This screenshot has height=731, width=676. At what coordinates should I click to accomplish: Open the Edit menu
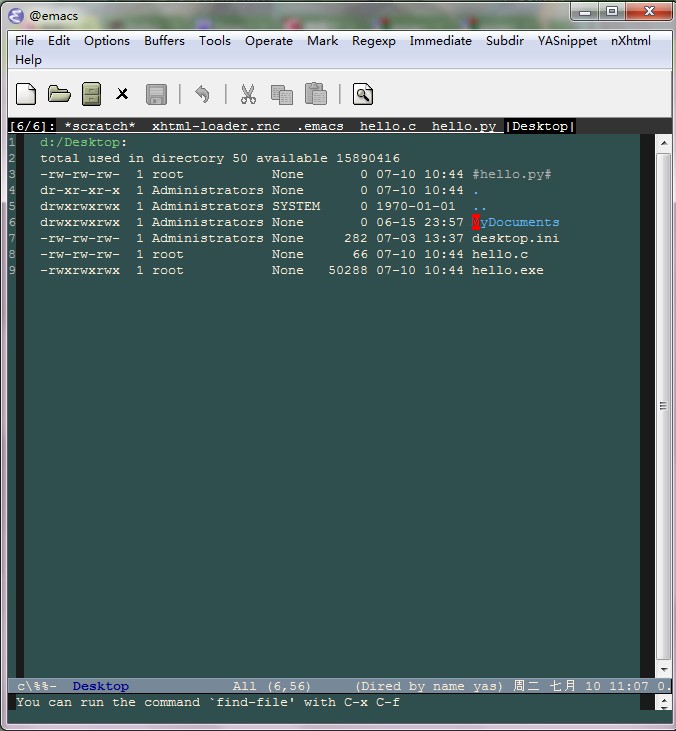59,41
